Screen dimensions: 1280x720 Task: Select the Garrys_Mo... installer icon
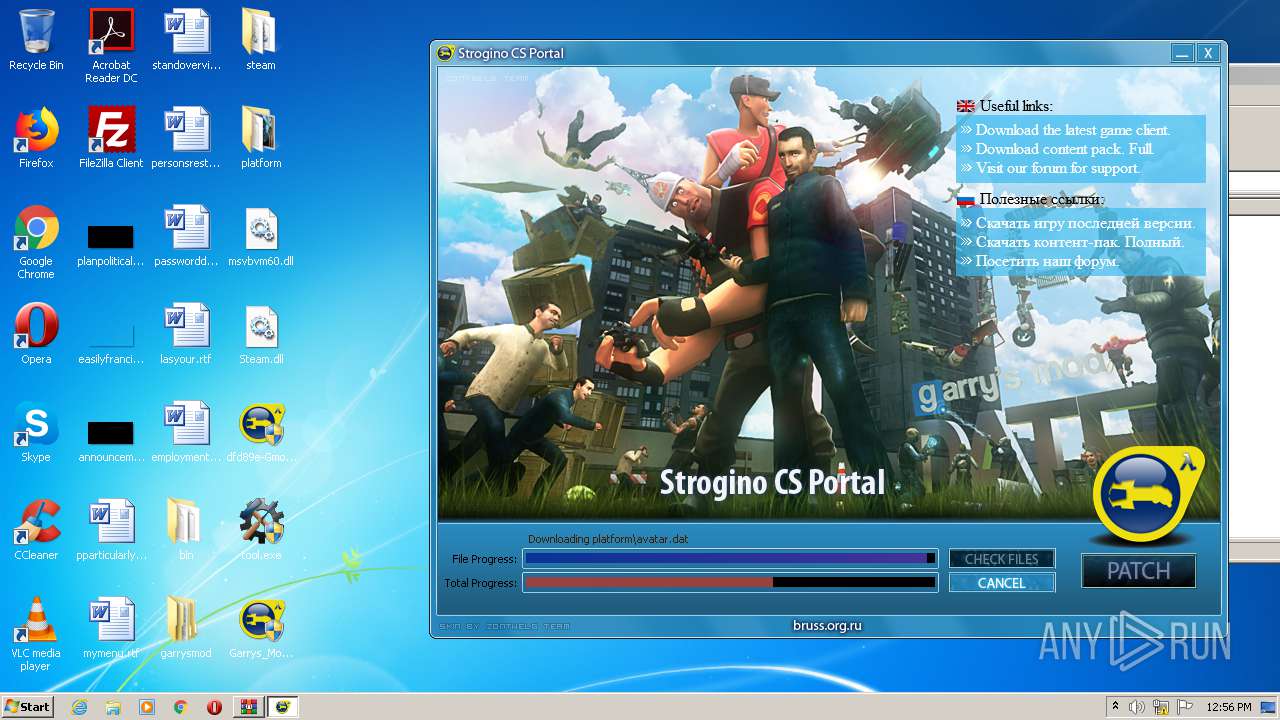pos(261,628)
